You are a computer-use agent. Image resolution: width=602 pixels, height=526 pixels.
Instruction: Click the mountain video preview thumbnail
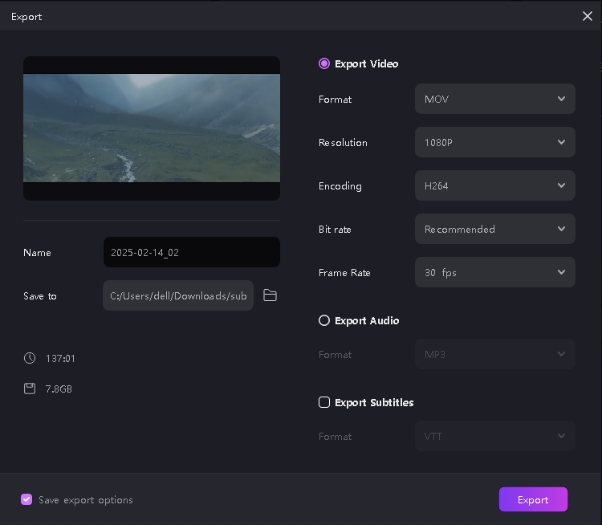(x=151, y=128)
